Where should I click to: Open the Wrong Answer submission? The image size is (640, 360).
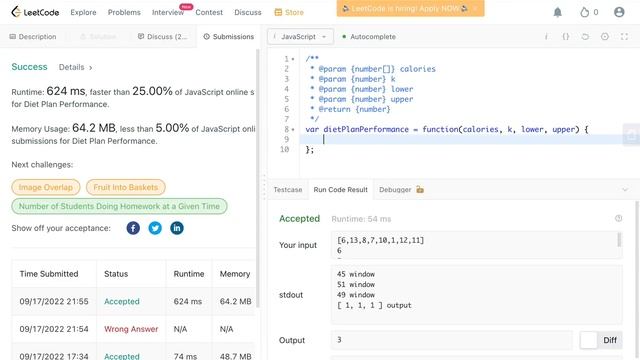[131, 329]
